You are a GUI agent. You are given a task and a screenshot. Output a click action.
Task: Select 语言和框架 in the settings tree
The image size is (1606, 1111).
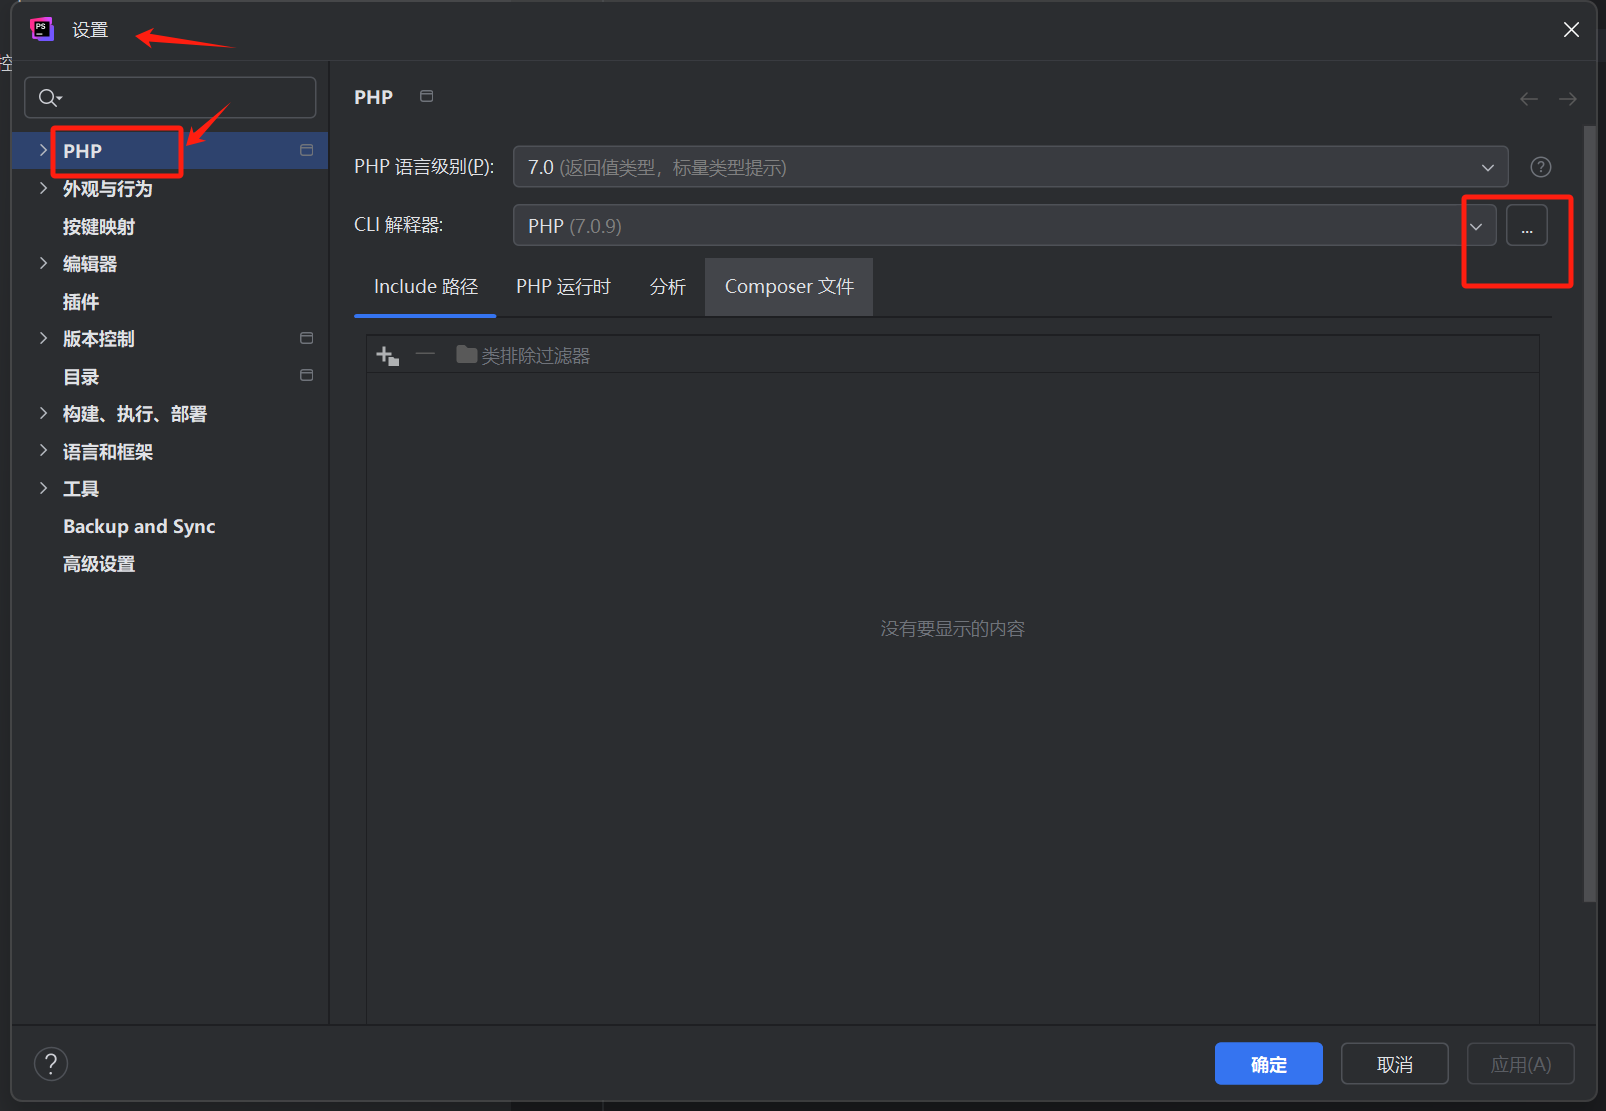pyautogui.click(x=107, y=451)
